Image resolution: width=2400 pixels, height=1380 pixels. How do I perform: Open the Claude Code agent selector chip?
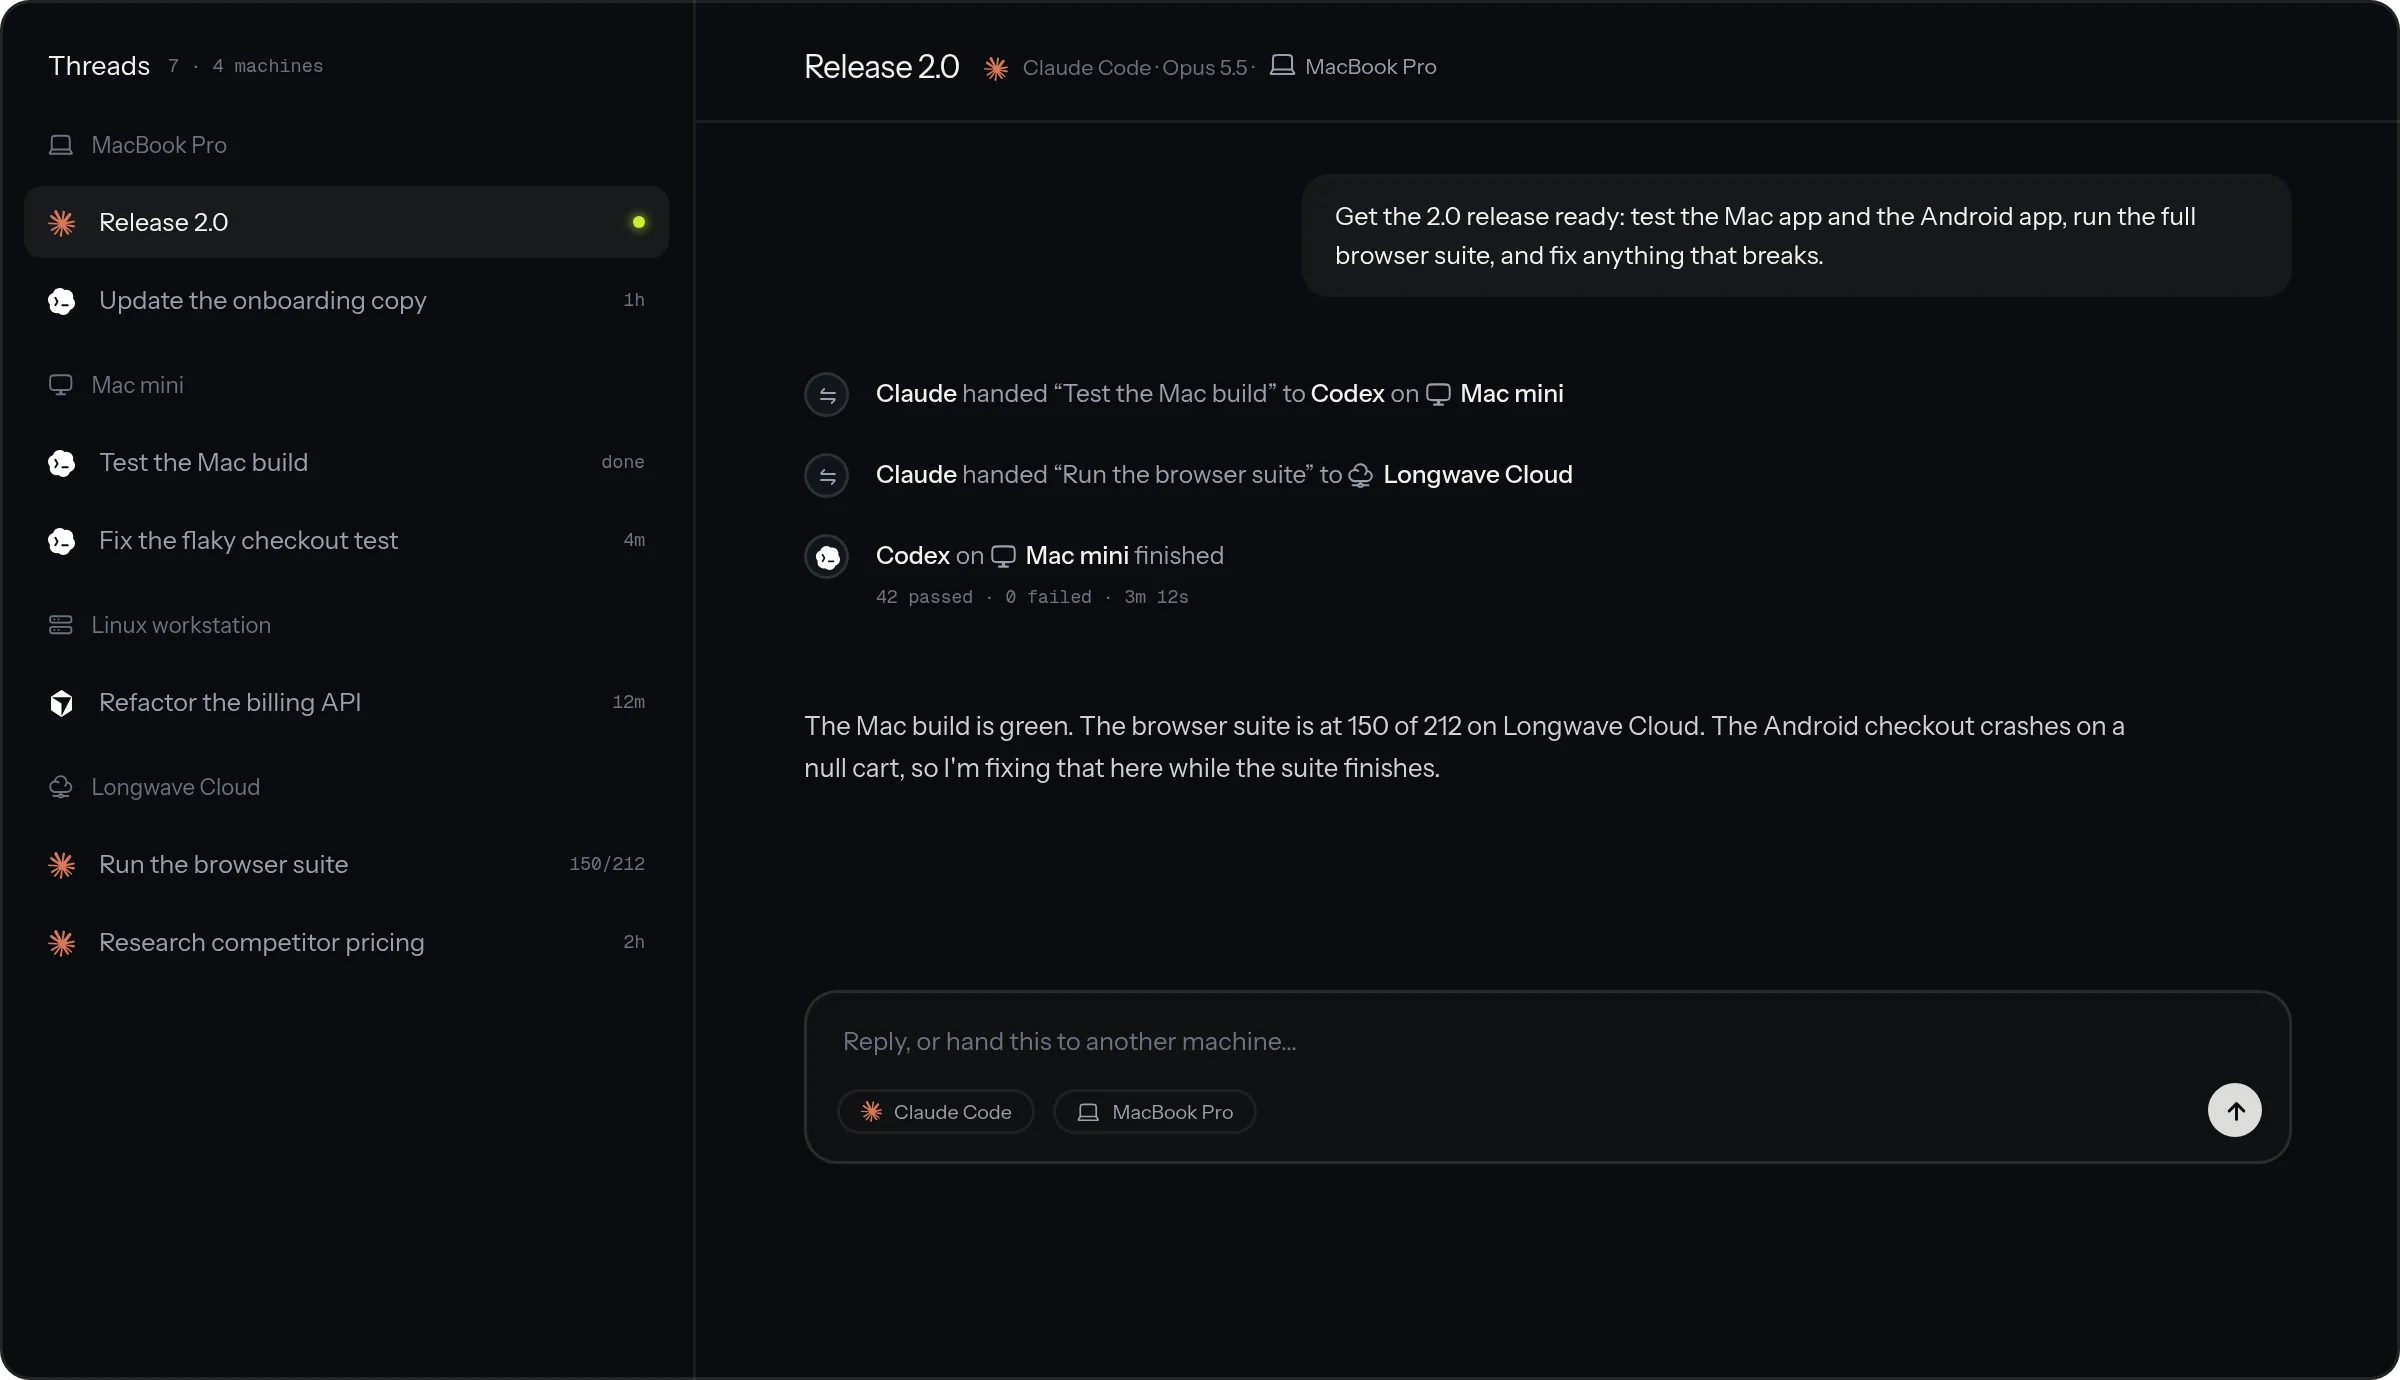click(936, 1112)
